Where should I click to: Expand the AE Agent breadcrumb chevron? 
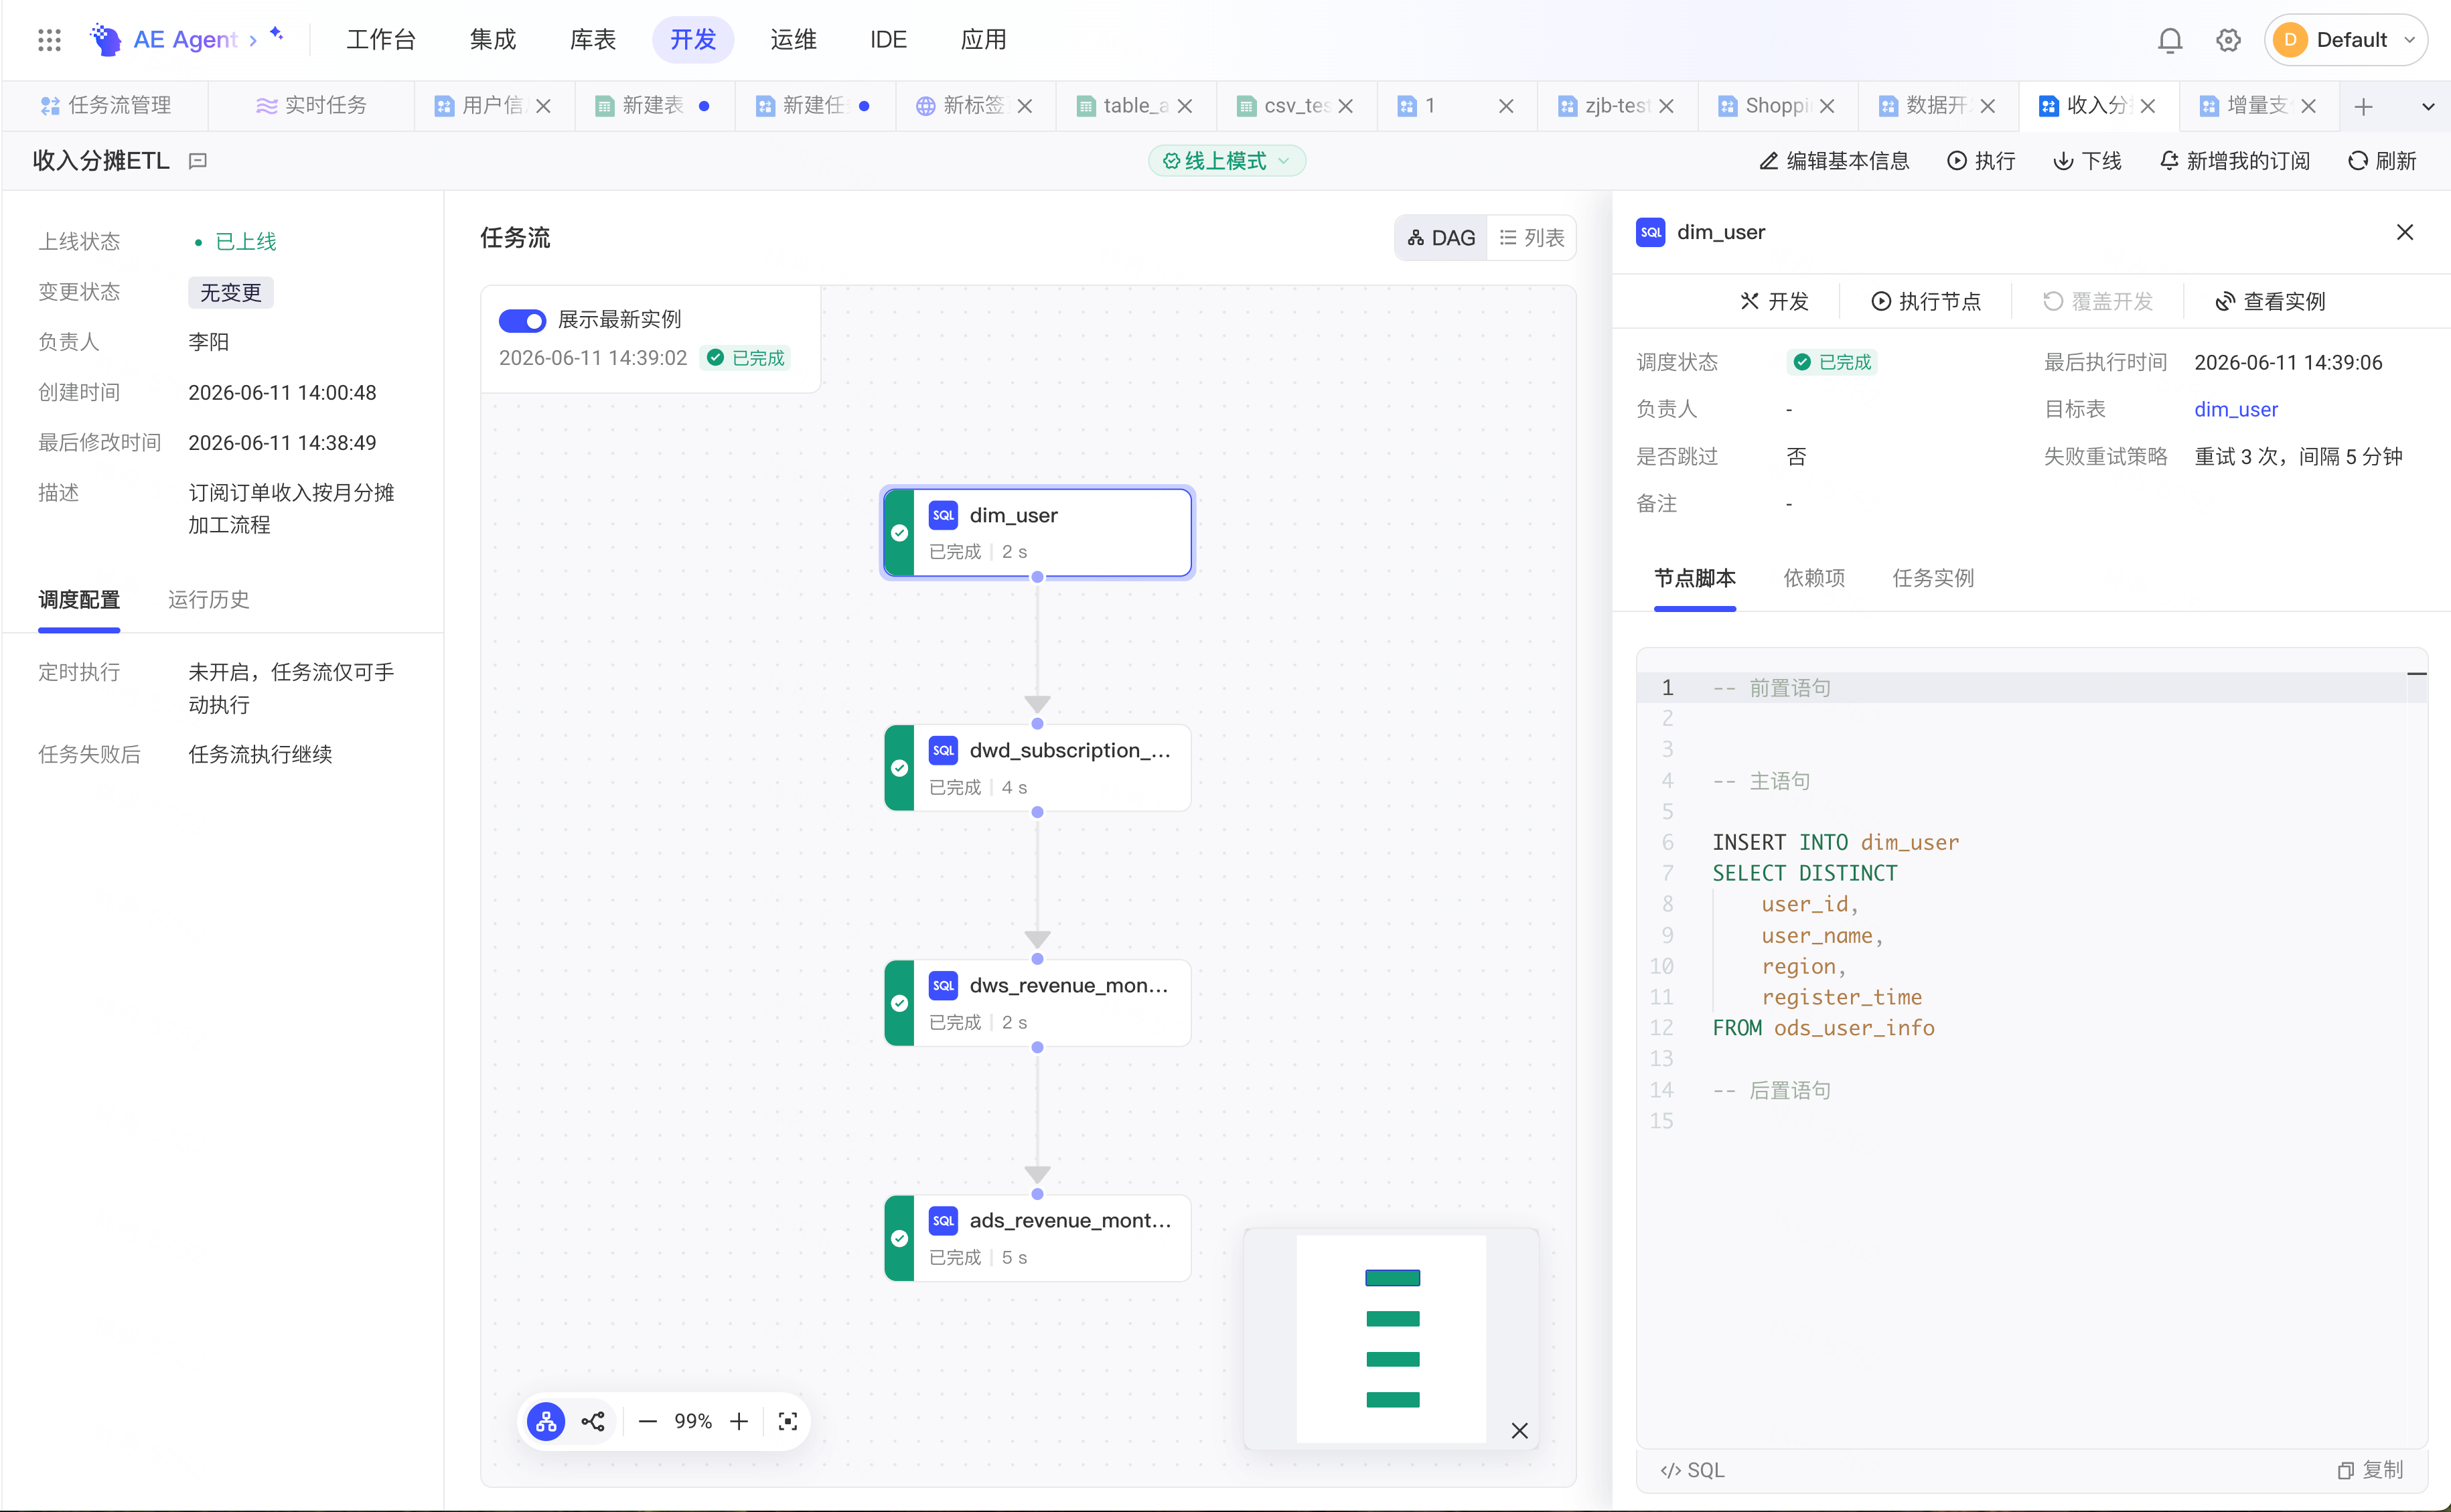point(253,40)
